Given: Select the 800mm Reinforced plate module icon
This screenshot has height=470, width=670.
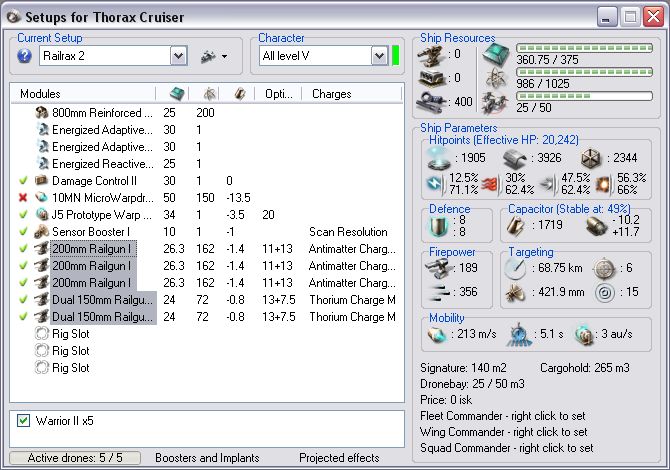Looking at the screenshot, I should (x=41, y=113).
